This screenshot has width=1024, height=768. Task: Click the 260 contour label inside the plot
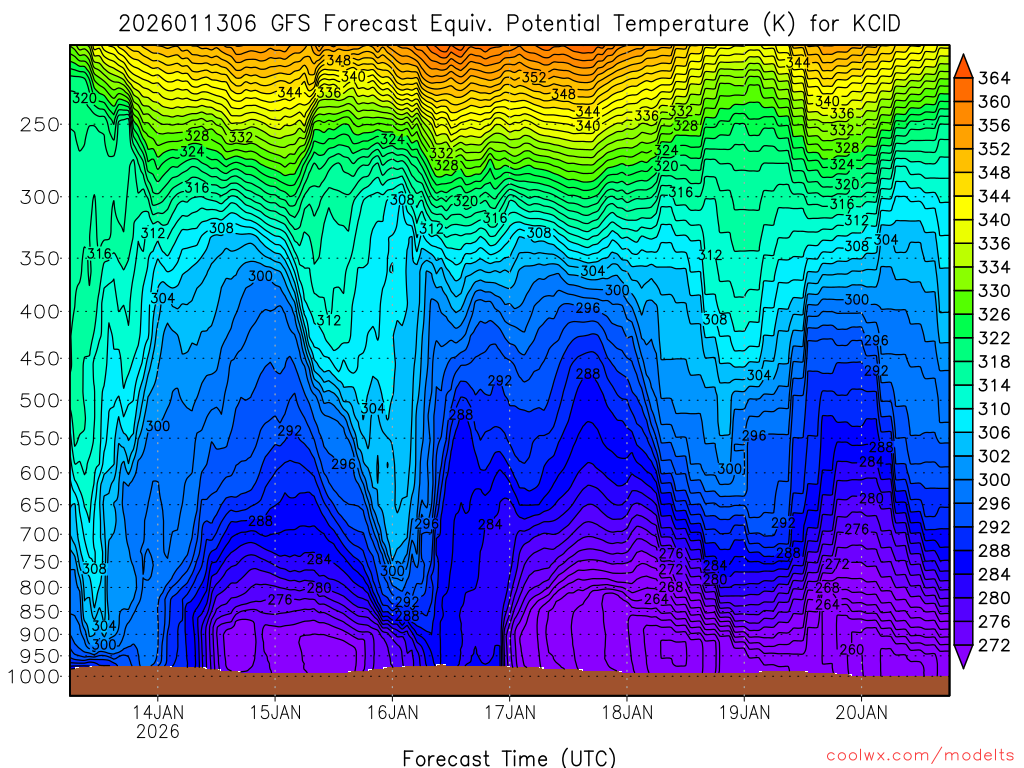coord(852,650)
